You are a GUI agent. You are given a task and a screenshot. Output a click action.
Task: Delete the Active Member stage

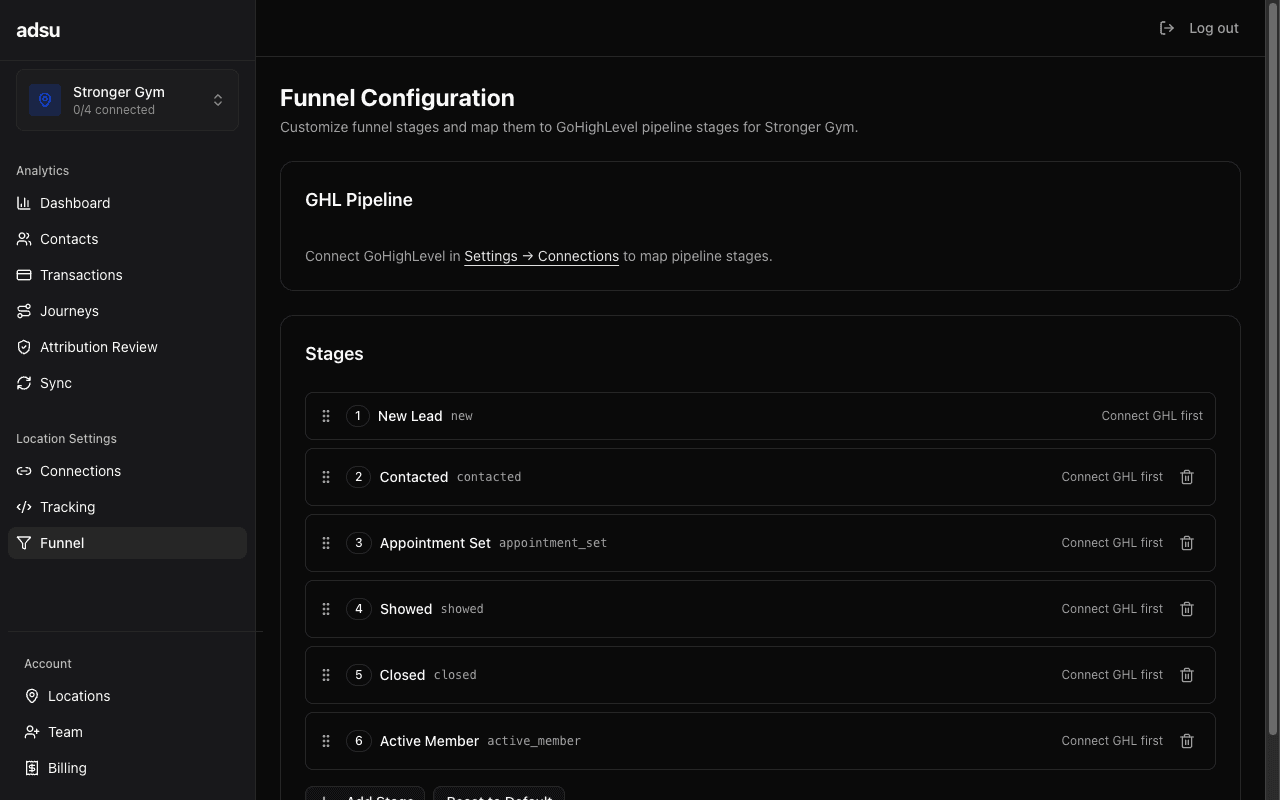[x=1187, y=741]
